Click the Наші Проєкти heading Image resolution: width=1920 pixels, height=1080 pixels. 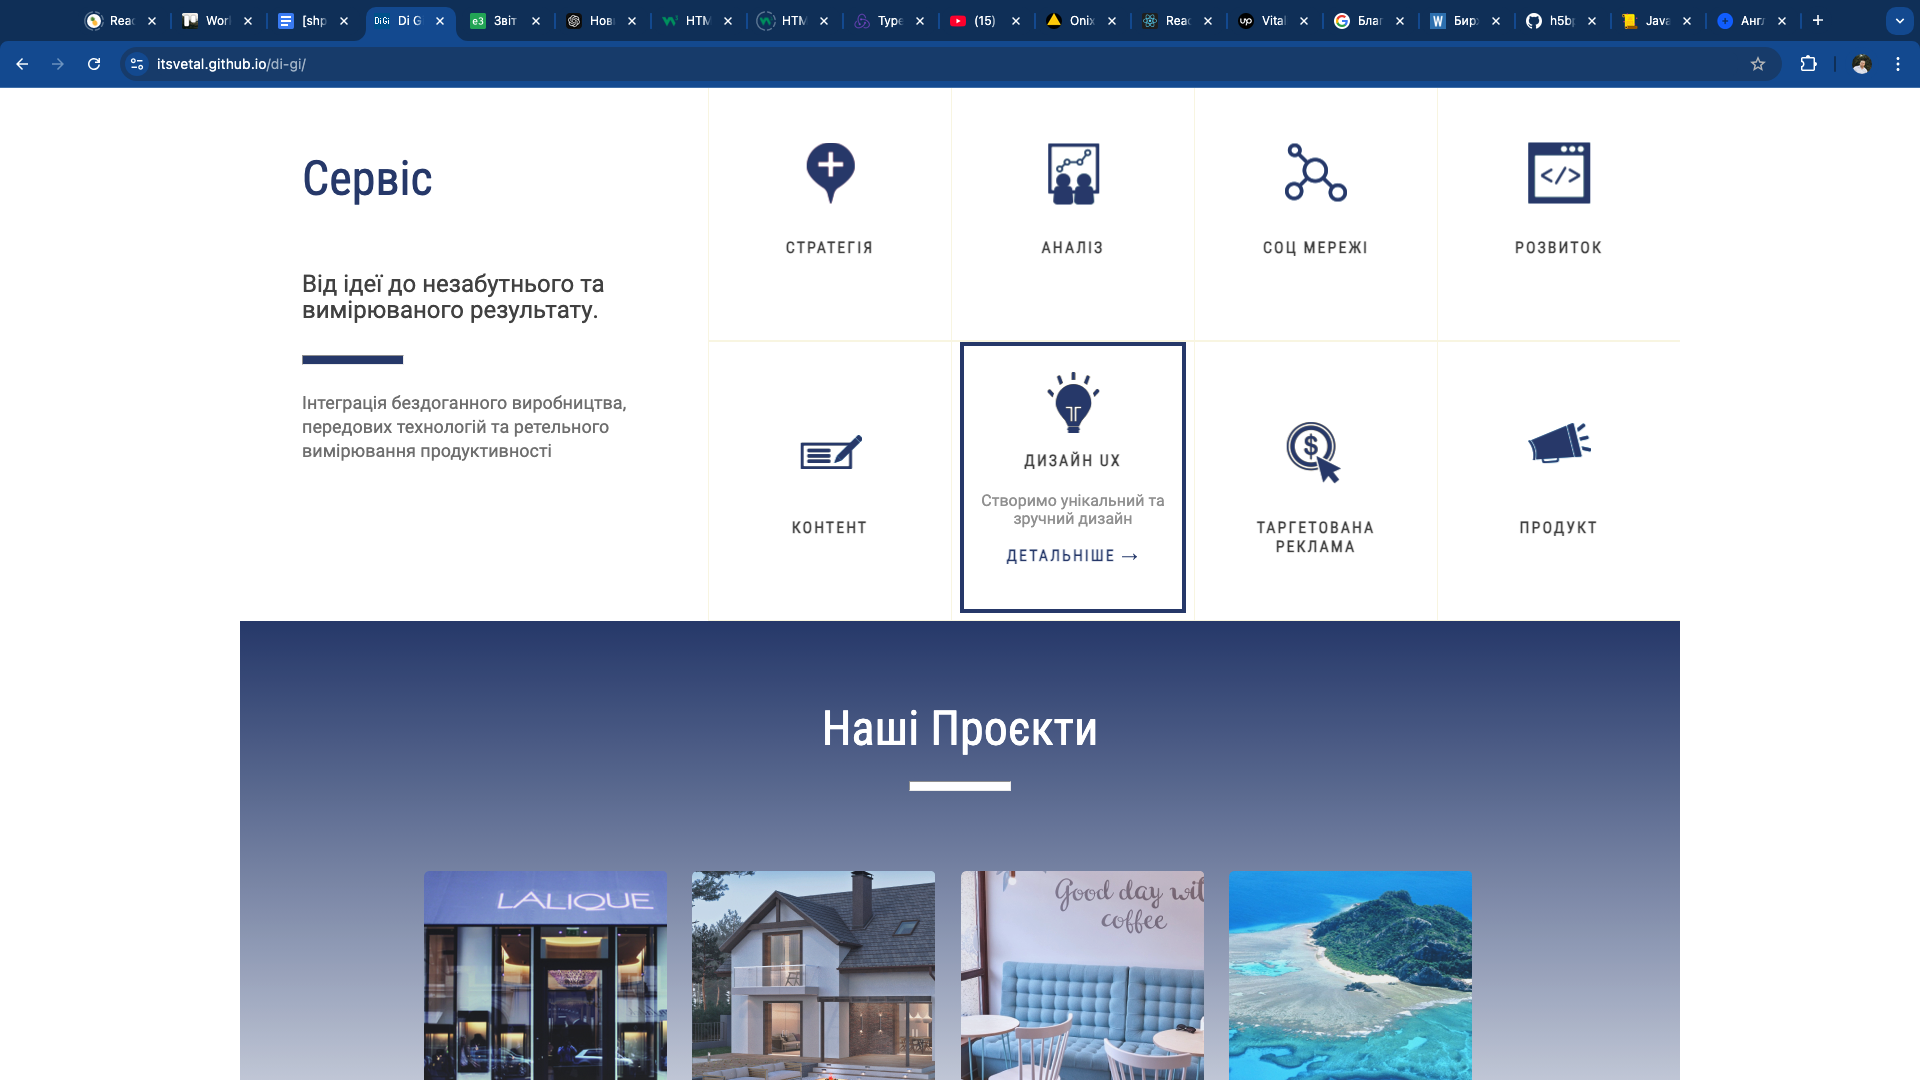(960, 729)
